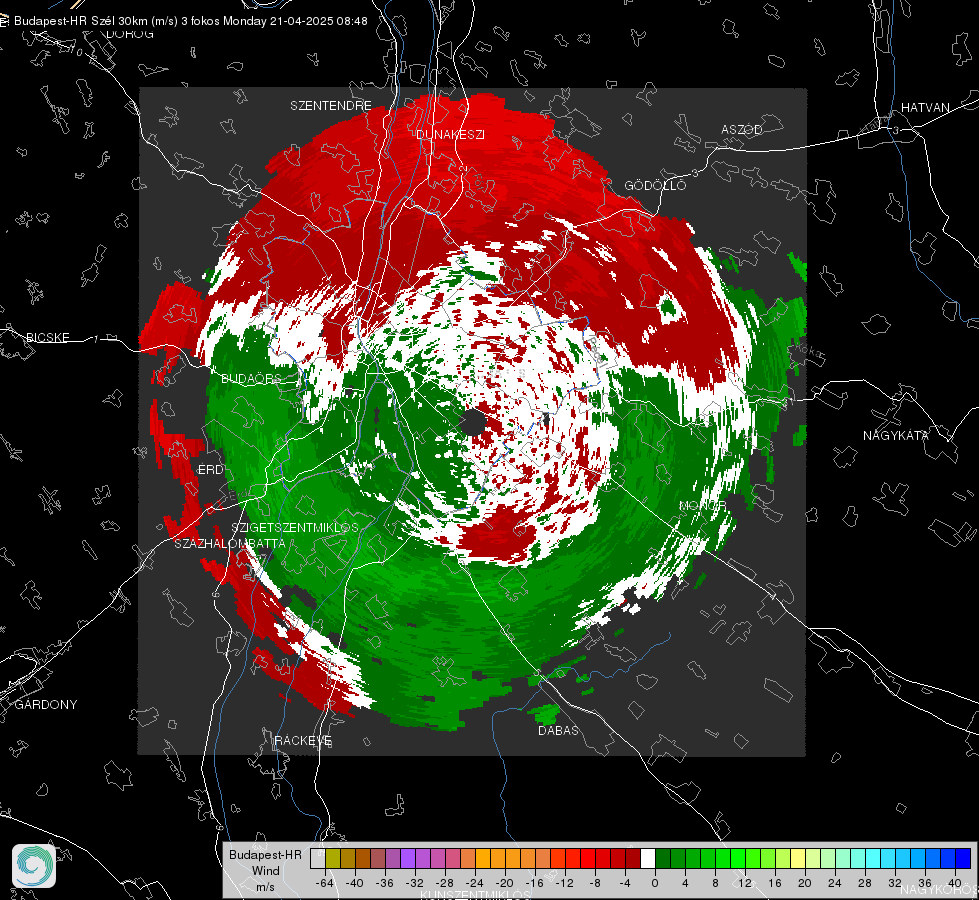Image resolution: width=979 pixels, height=900 pixels.
Task: Select the white 0 m/s legend swatch
Action: tap(647, 858)
